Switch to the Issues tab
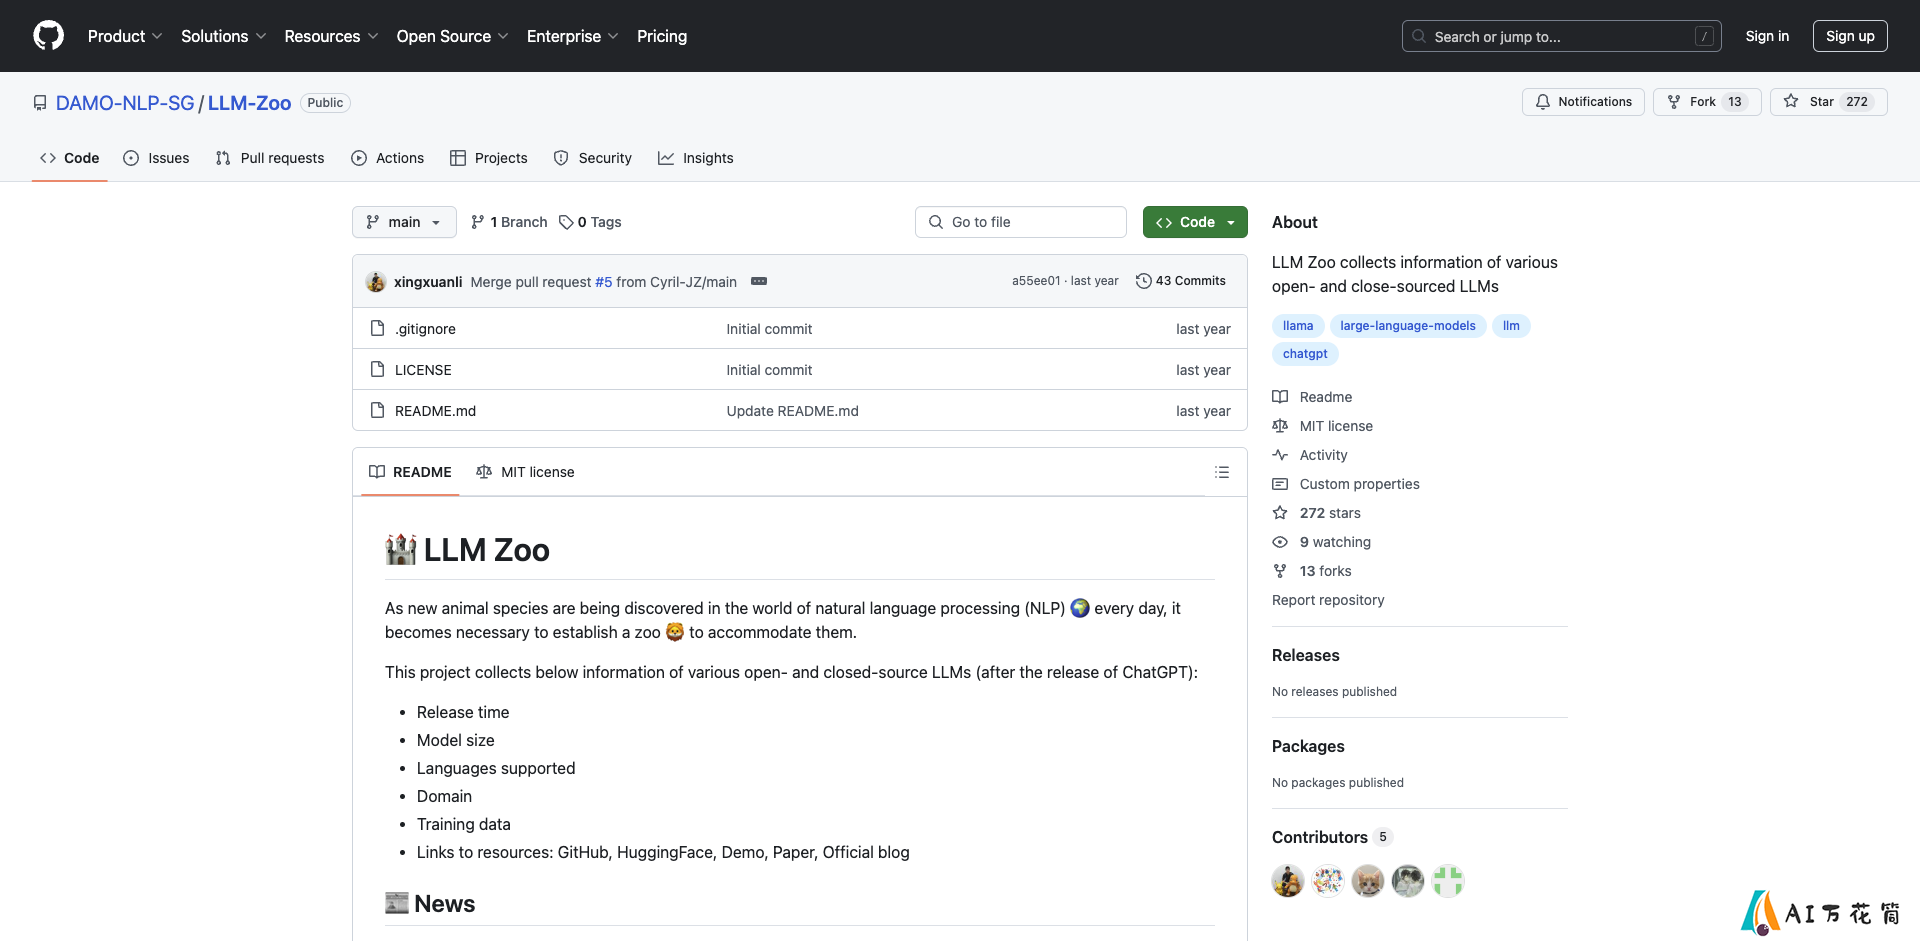The width and height of the screenshot is (1920, 941). [x=156, y=158]
